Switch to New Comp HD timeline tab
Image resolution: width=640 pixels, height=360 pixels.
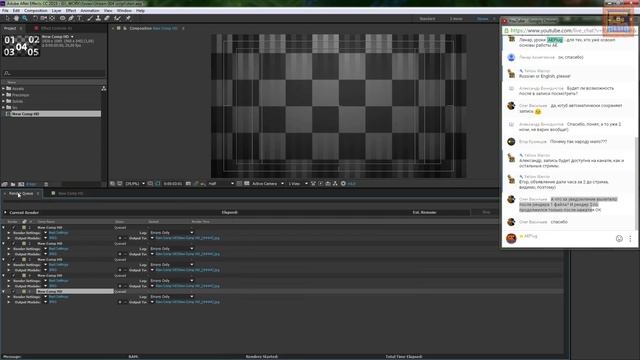tap(70, 193)
